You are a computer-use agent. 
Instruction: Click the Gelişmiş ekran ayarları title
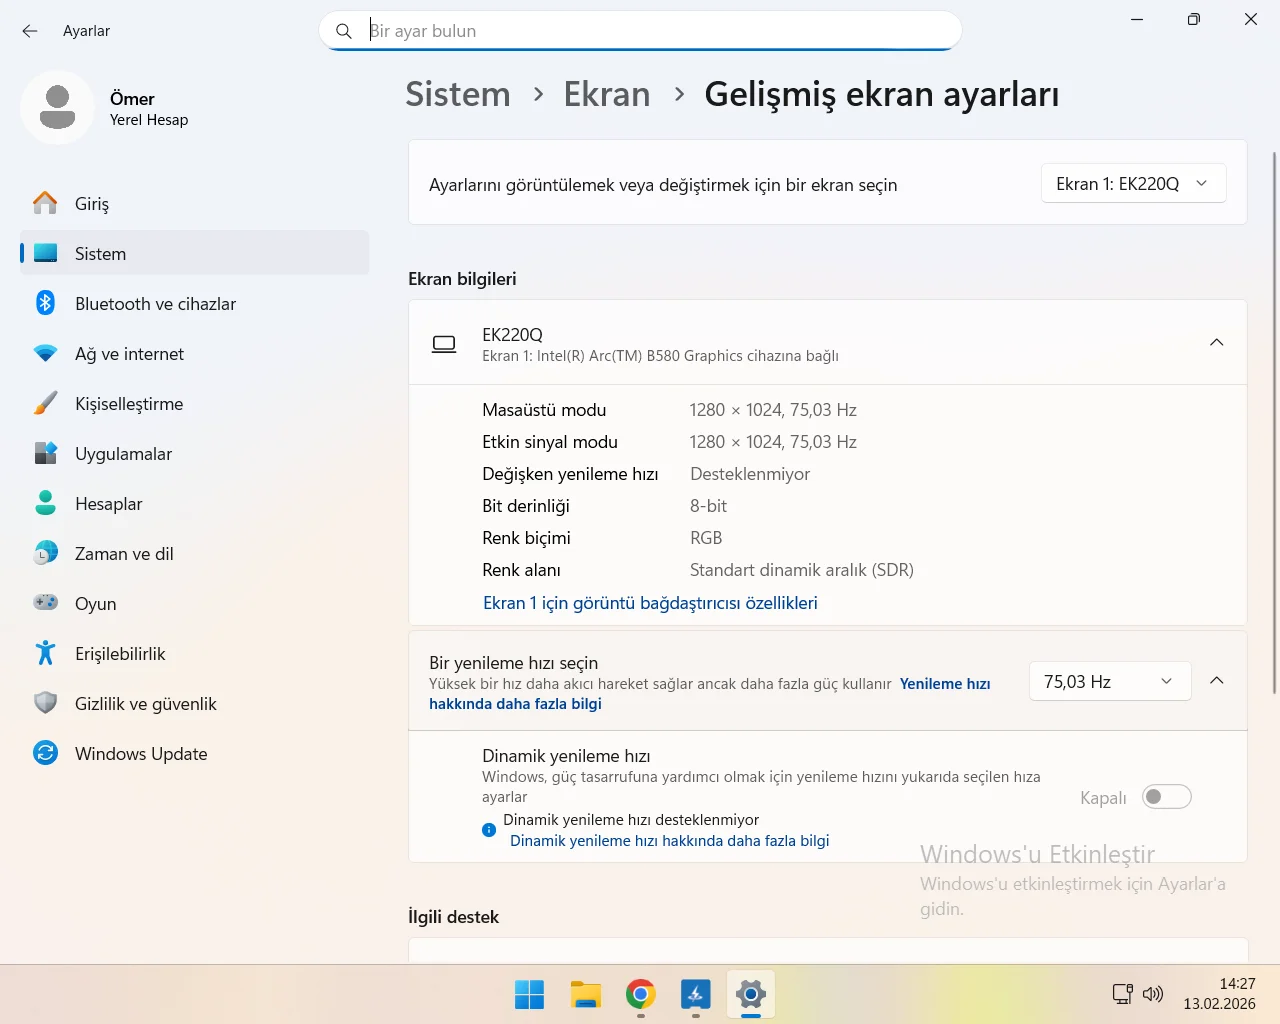coord(881,94)
